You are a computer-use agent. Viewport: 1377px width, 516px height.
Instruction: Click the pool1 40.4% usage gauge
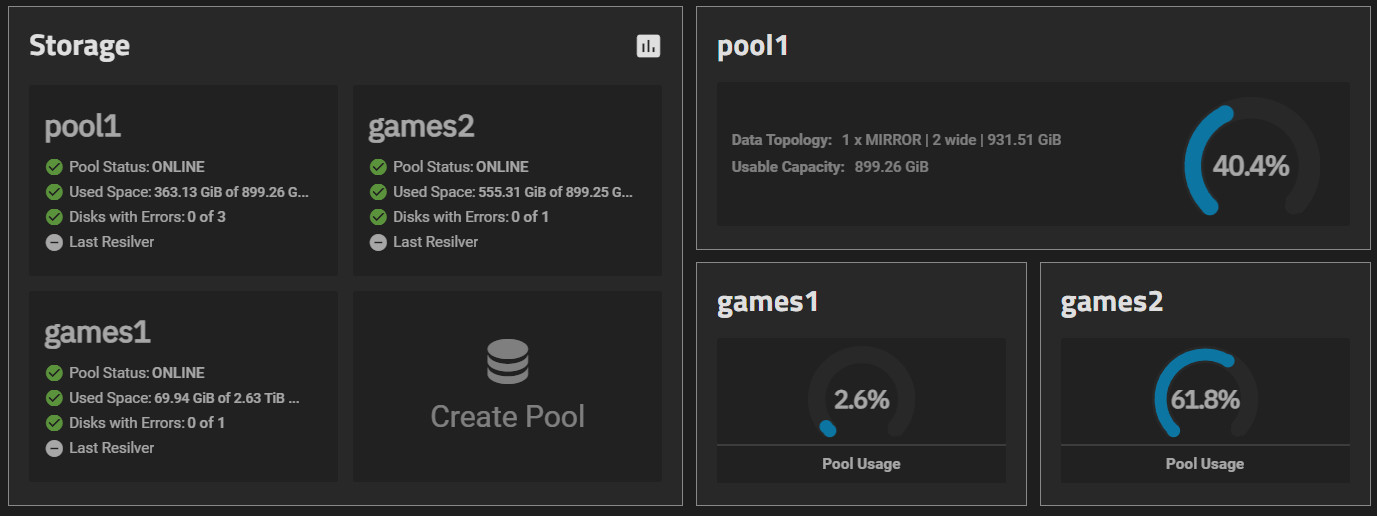pos(1251,158)
